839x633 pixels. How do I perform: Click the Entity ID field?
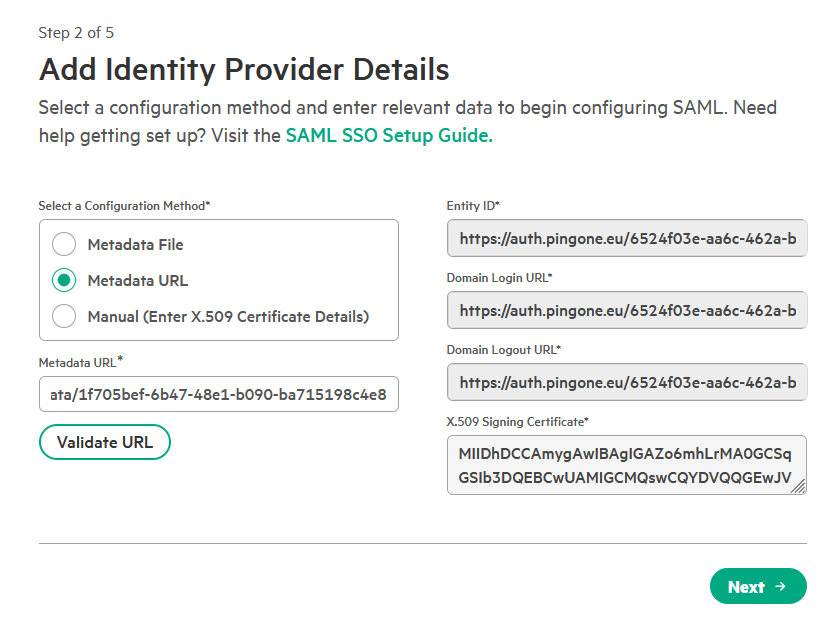tap(626, 239)
